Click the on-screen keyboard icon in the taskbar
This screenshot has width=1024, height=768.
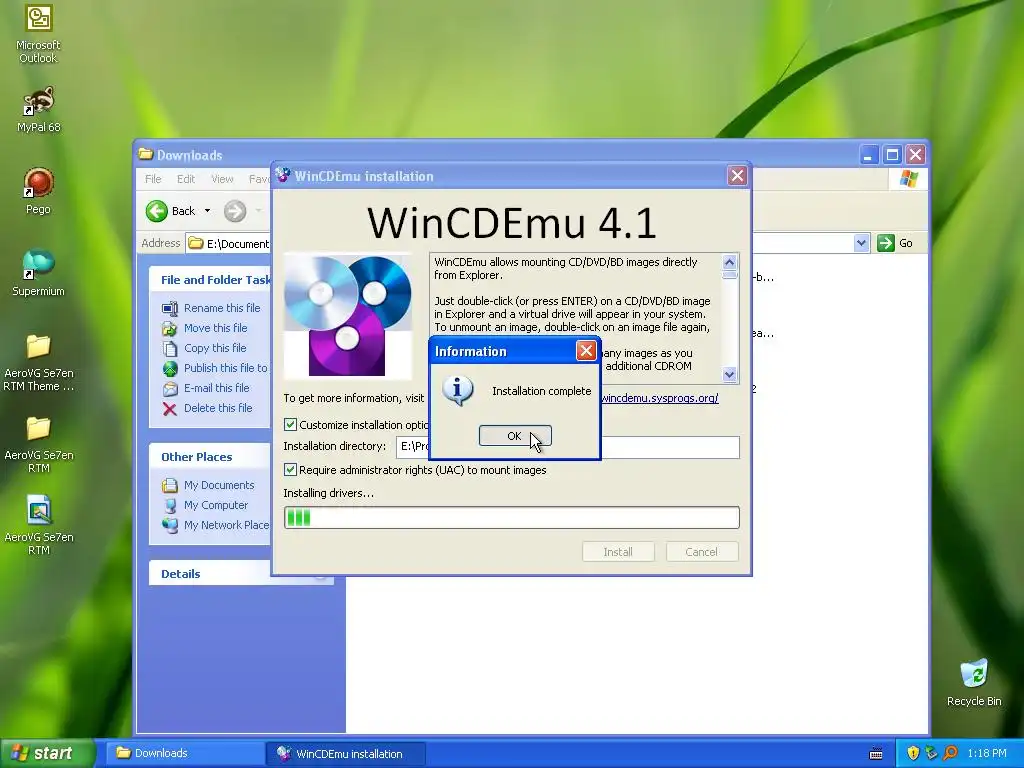pos(876,754)
